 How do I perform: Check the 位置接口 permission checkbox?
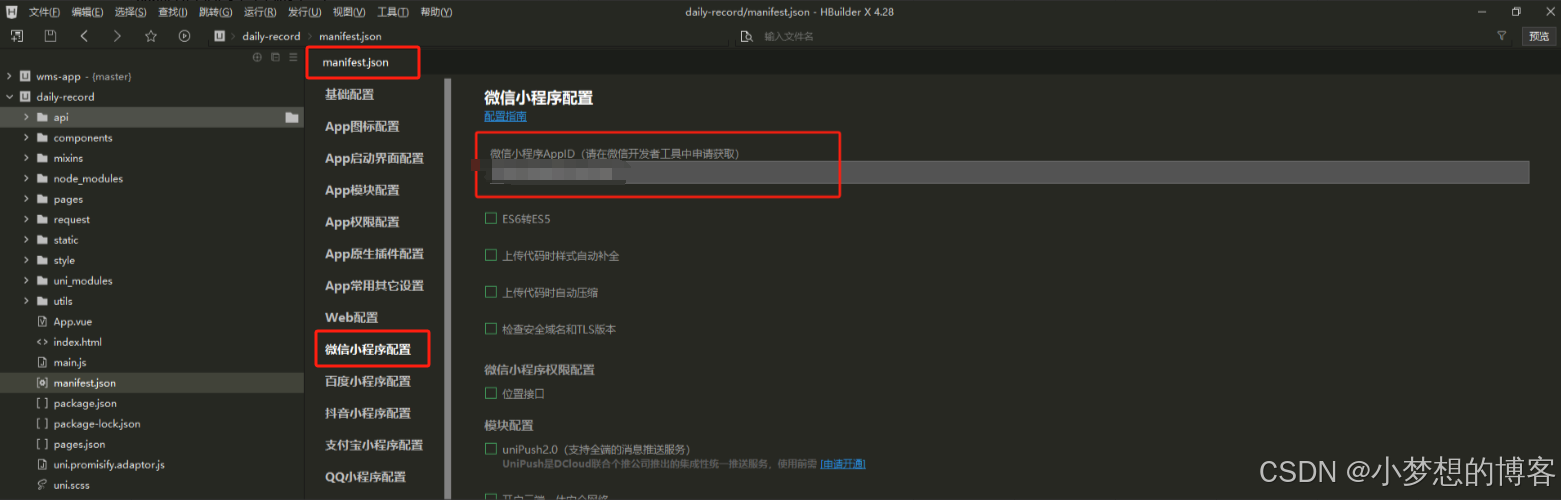point(491,393)
